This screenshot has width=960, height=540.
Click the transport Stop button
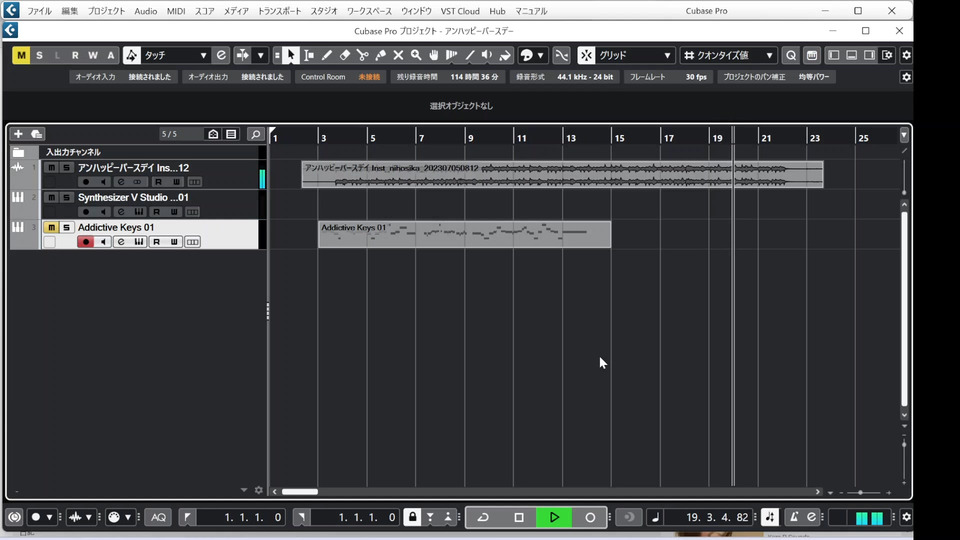(x=519, y=517)
